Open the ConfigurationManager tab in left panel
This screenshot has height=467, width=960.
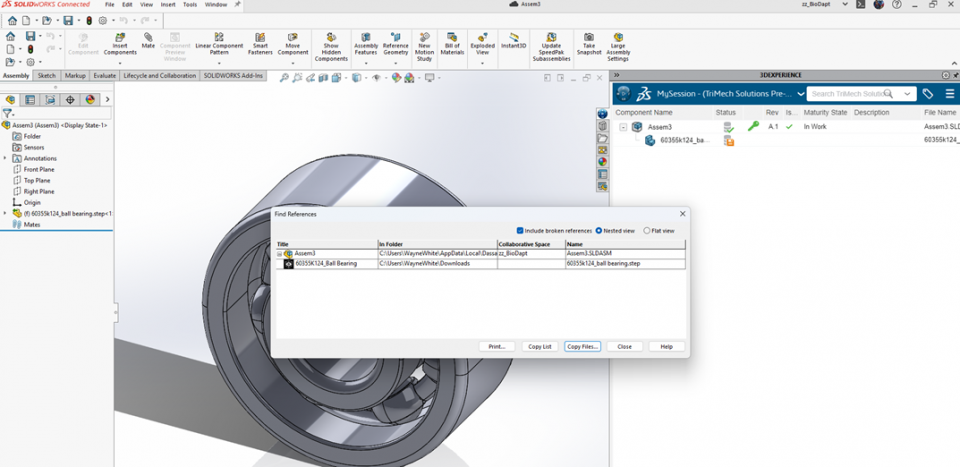[x=50, y=100]
